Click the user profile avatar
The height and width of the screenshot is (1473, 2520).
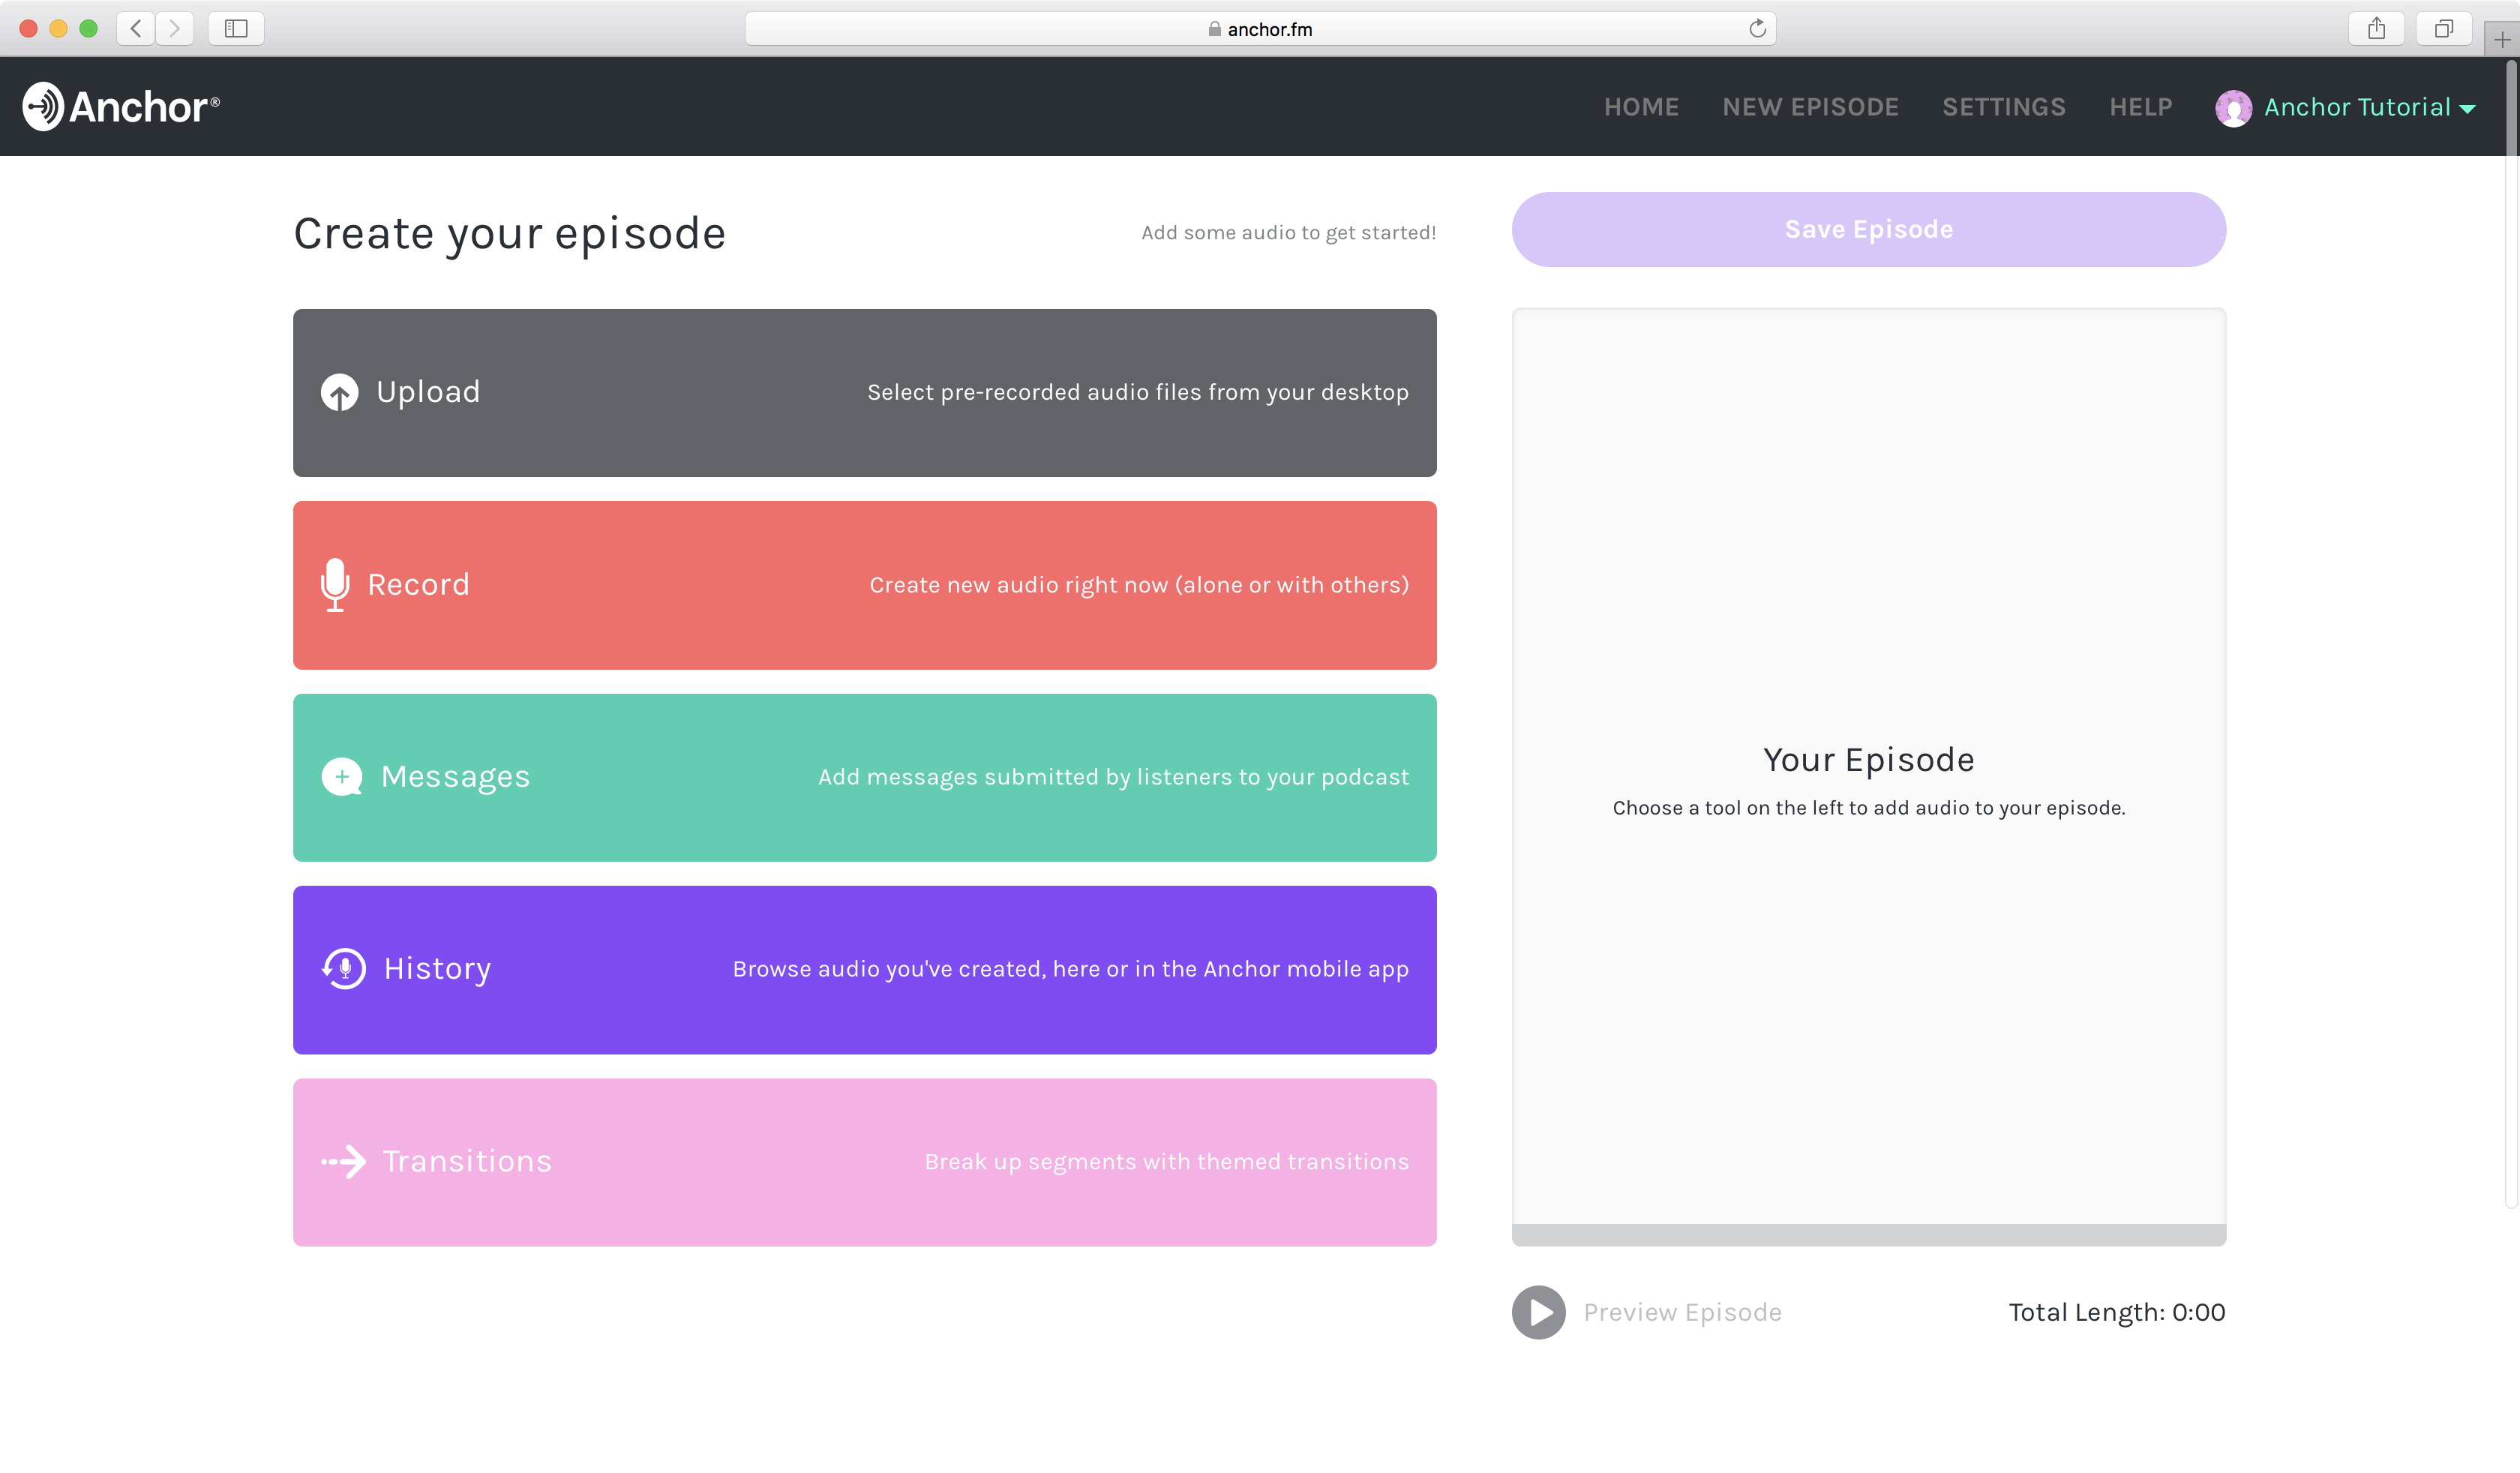tap(2233, 108)
